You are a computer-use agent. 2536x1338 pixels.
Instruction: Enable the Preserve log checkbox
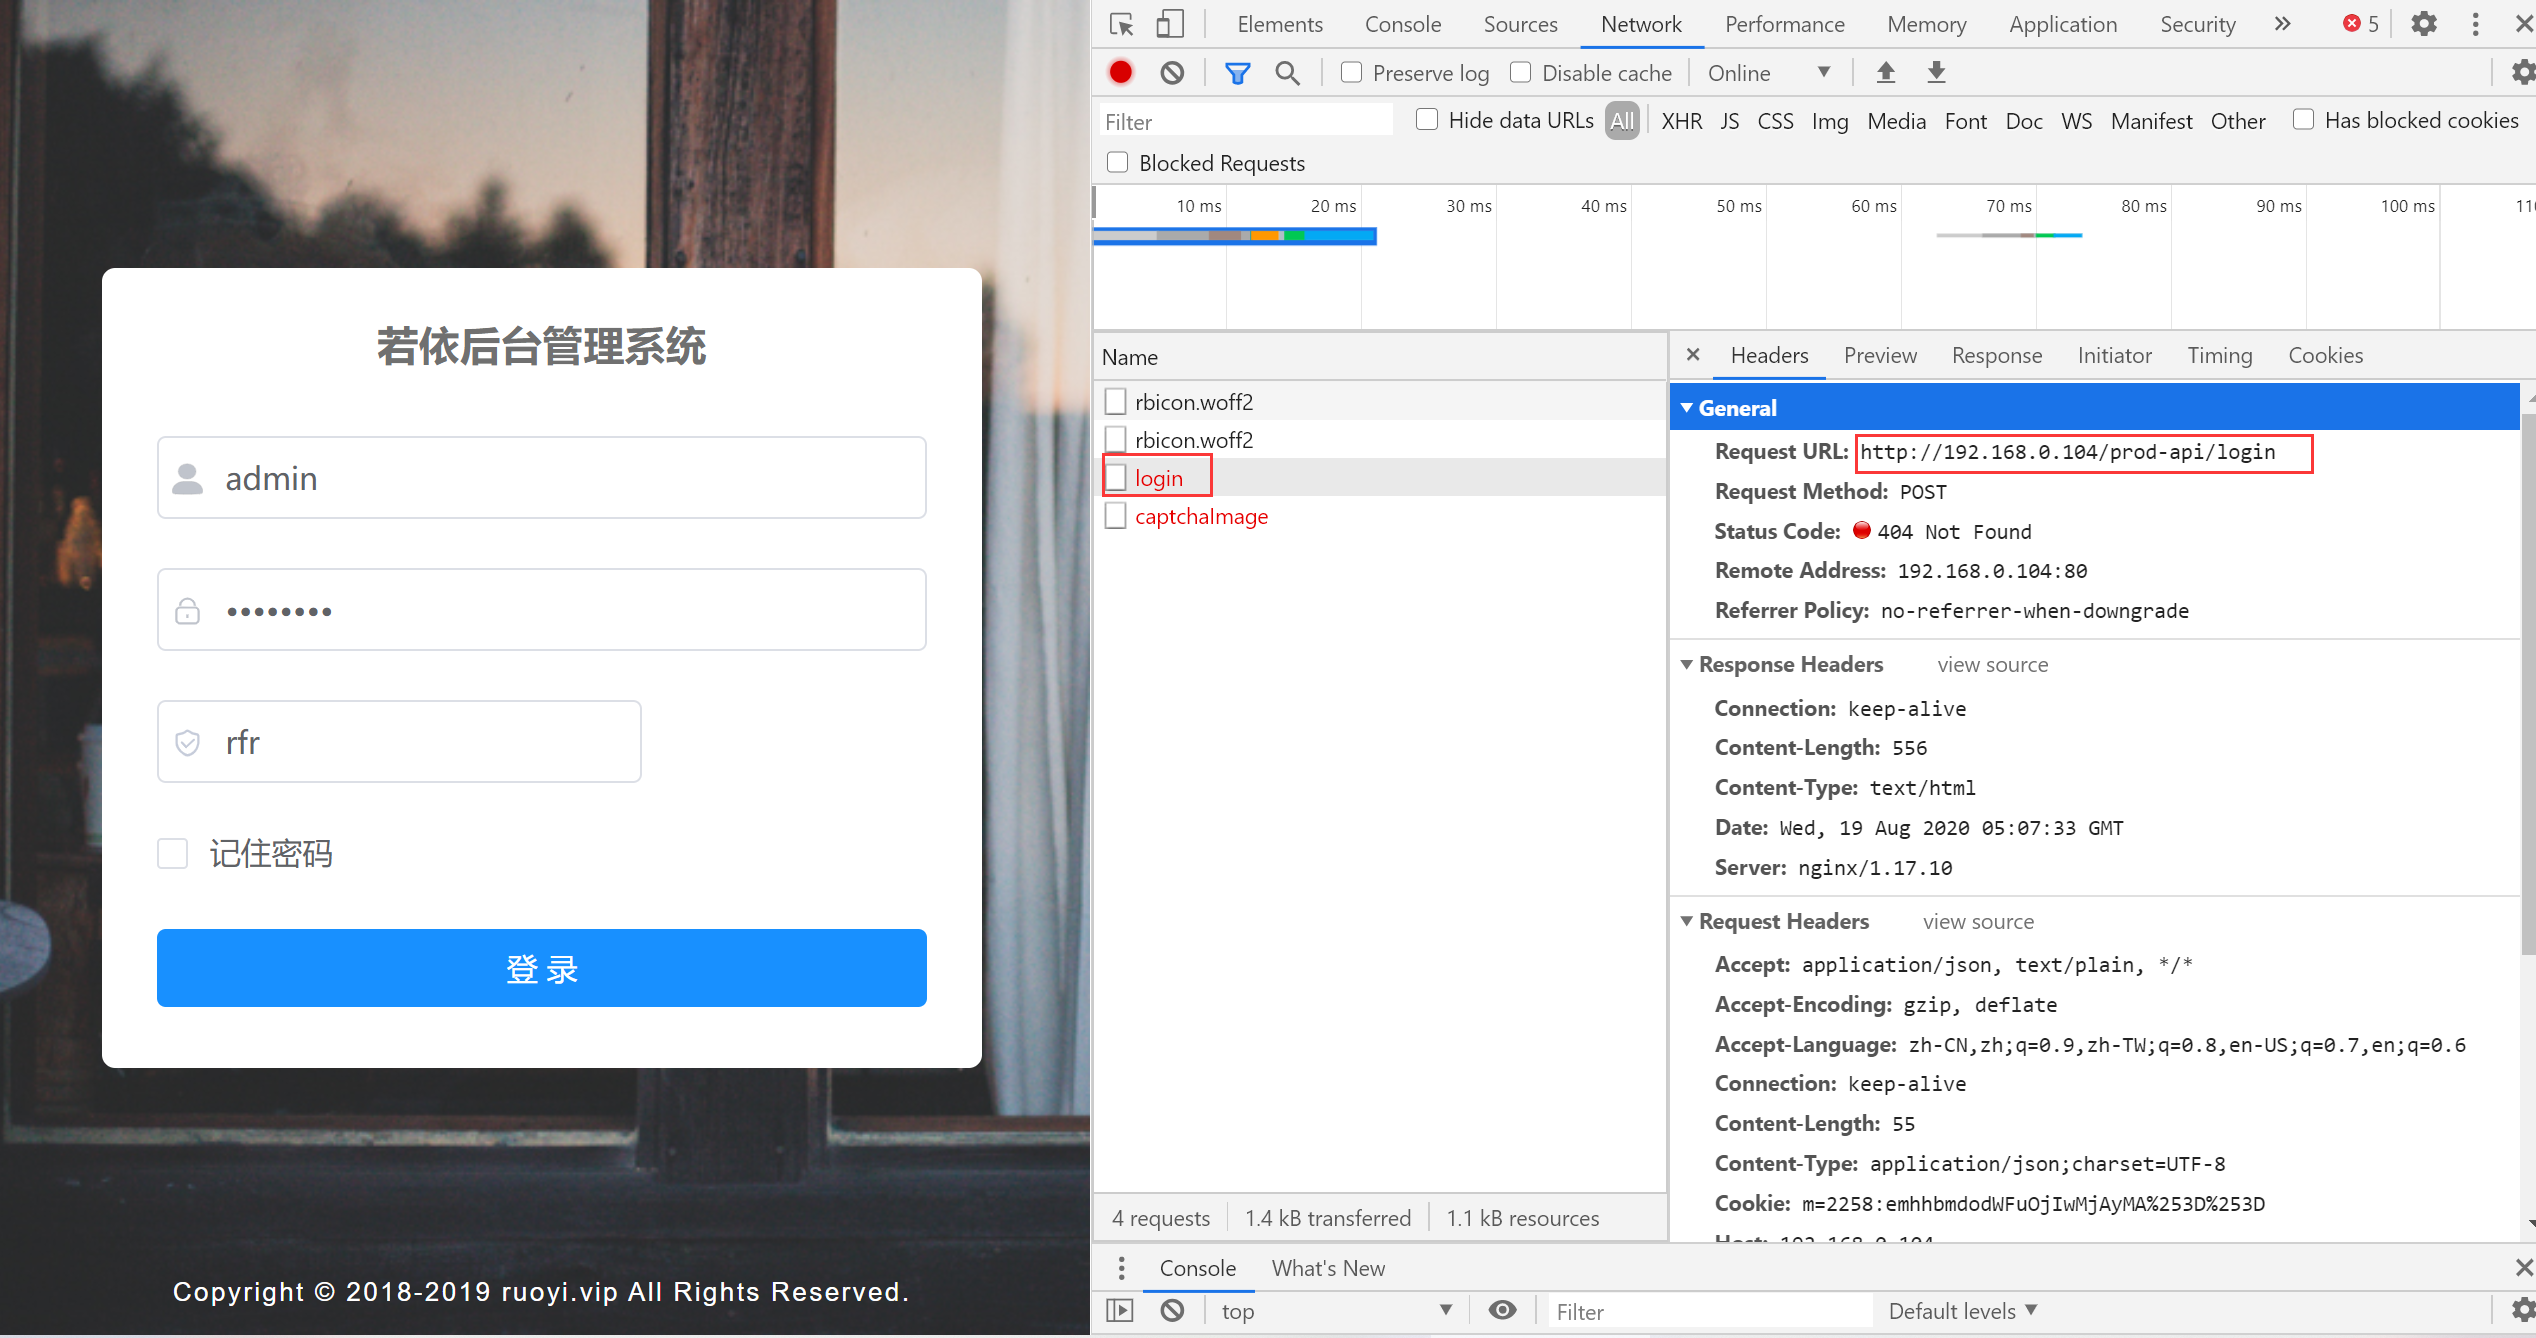(1351, 72)
